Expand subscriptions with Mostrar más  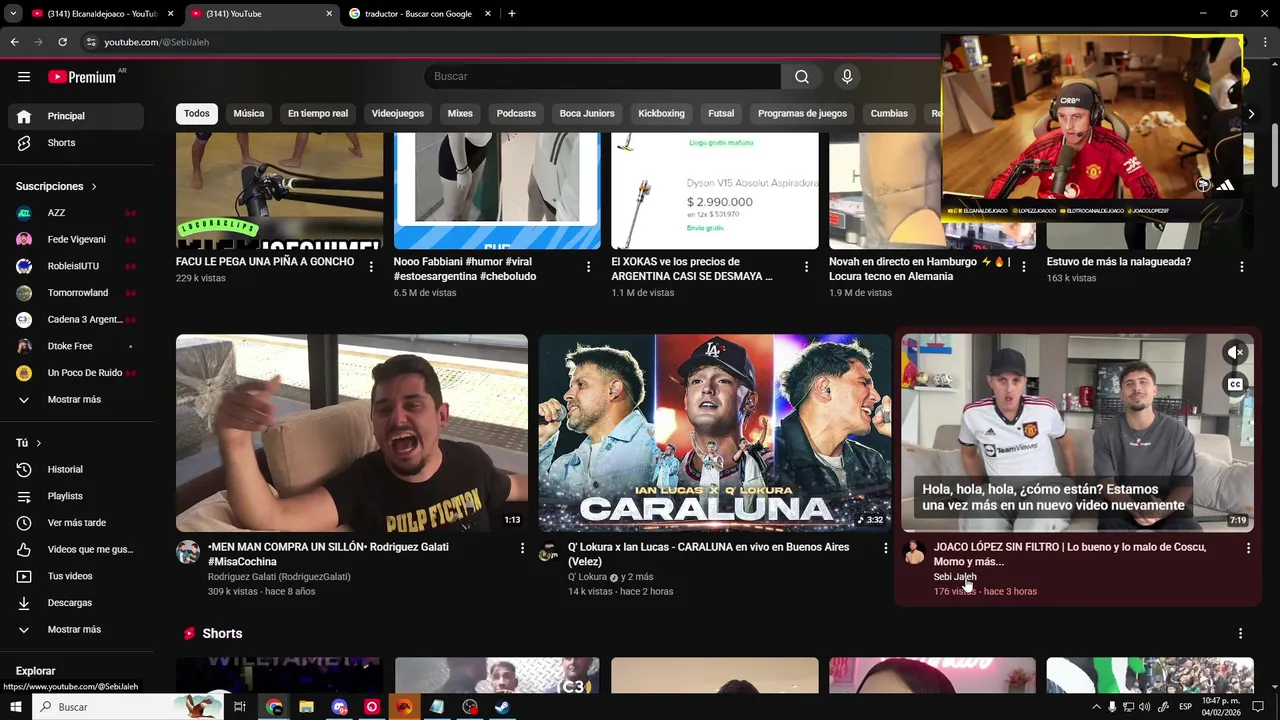tap(76, 400)
